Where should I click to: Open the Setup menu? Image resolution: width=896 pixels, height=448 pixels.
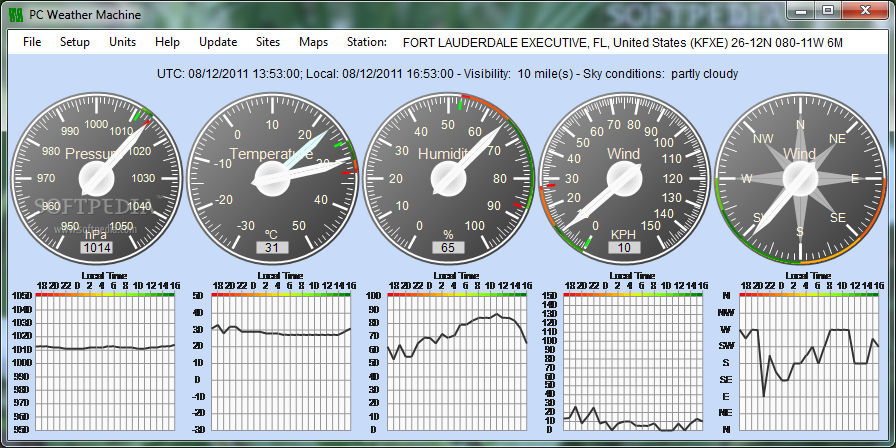point(75,42)
